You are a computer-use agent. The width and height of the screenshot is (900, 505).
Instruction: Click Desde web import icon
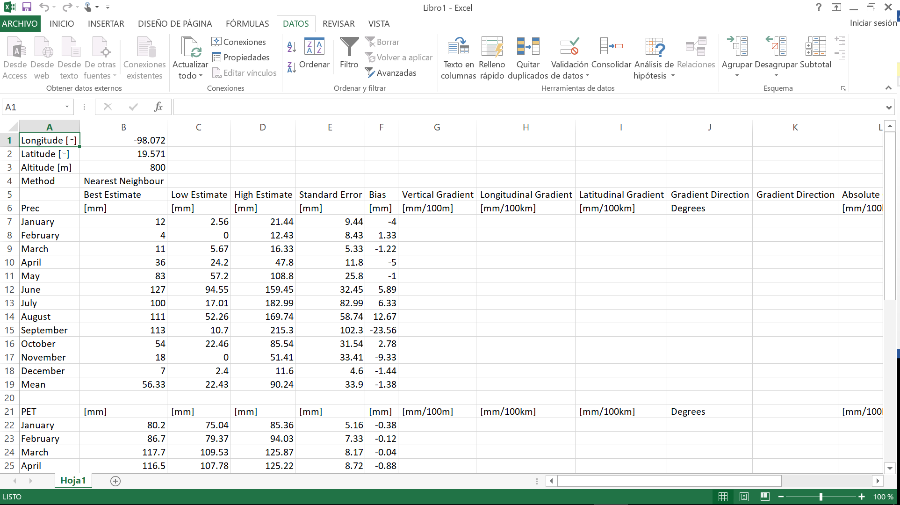pyautogui.click(x=42, y=58)
